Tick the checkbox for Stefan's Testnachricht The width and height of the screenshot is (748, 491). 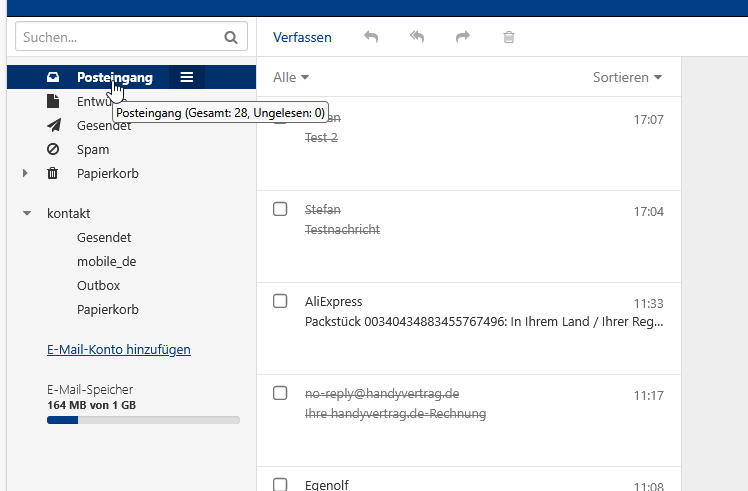point(281,209)
